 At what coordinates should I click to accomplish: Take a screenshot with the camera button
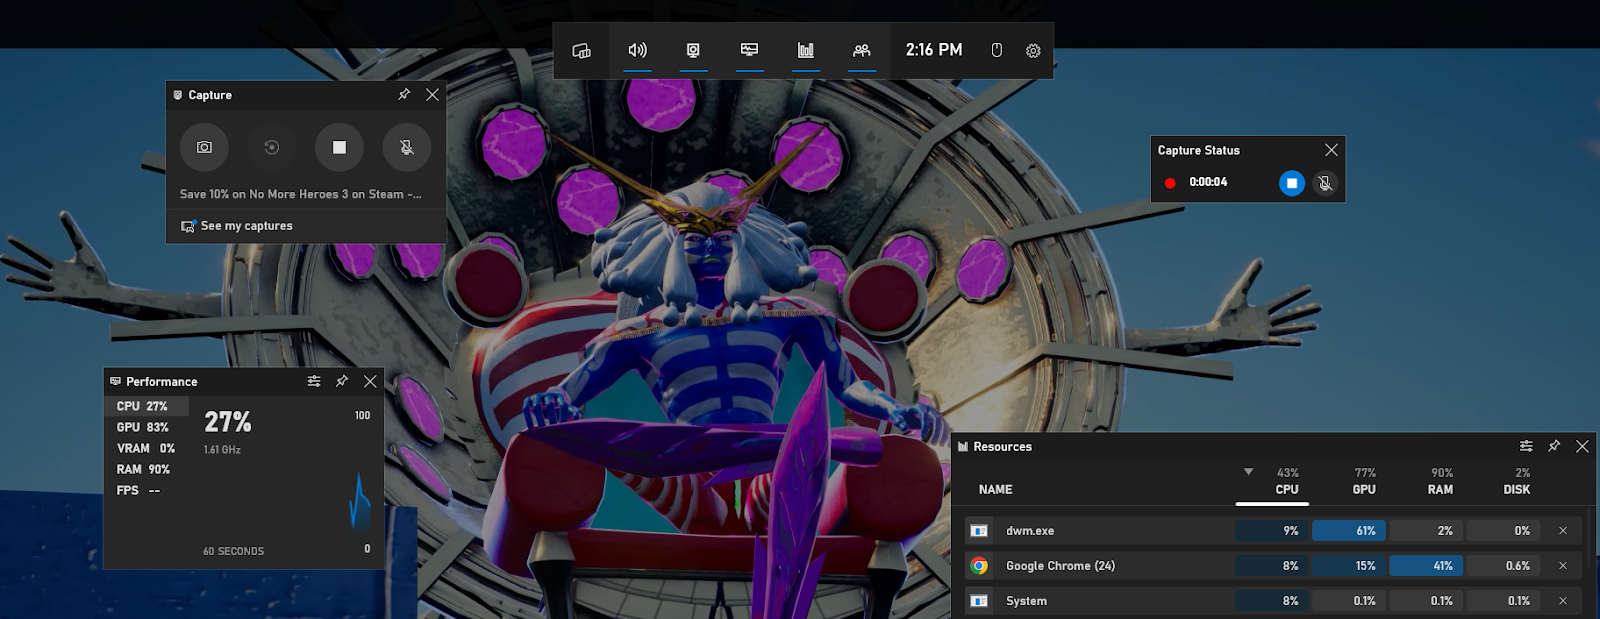click(x=204, y=147)
